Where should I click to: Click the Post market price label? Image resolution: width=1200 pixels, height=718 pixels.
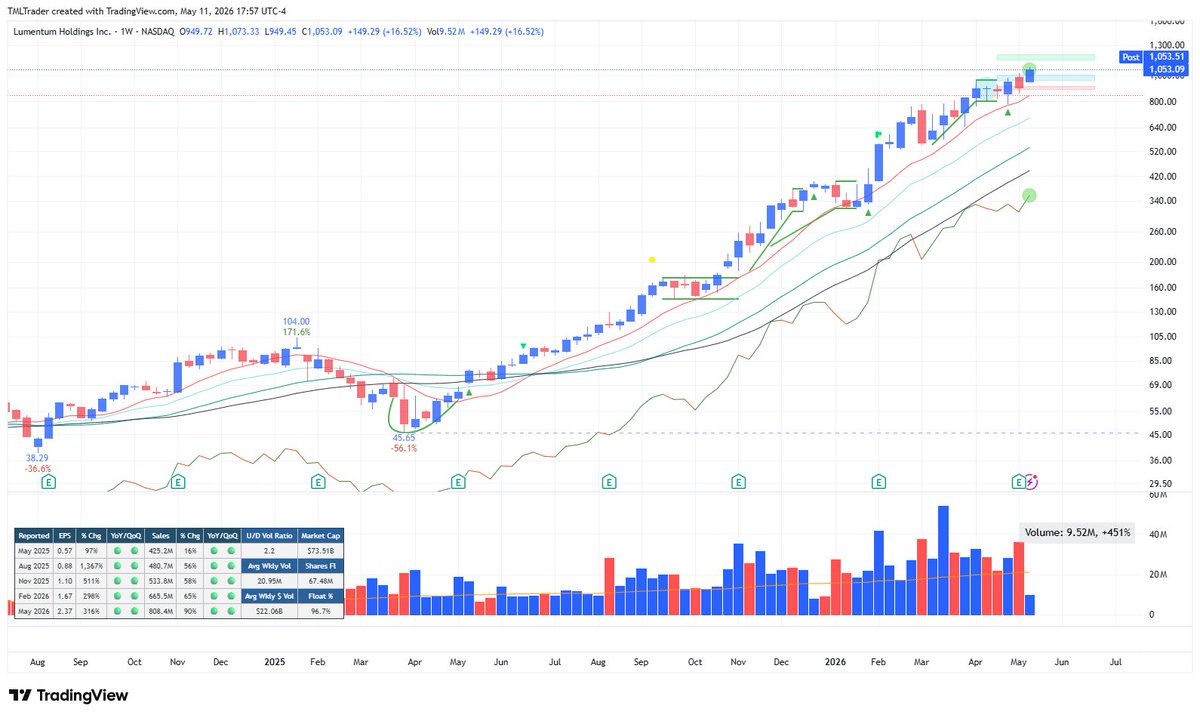(1131, 58)
